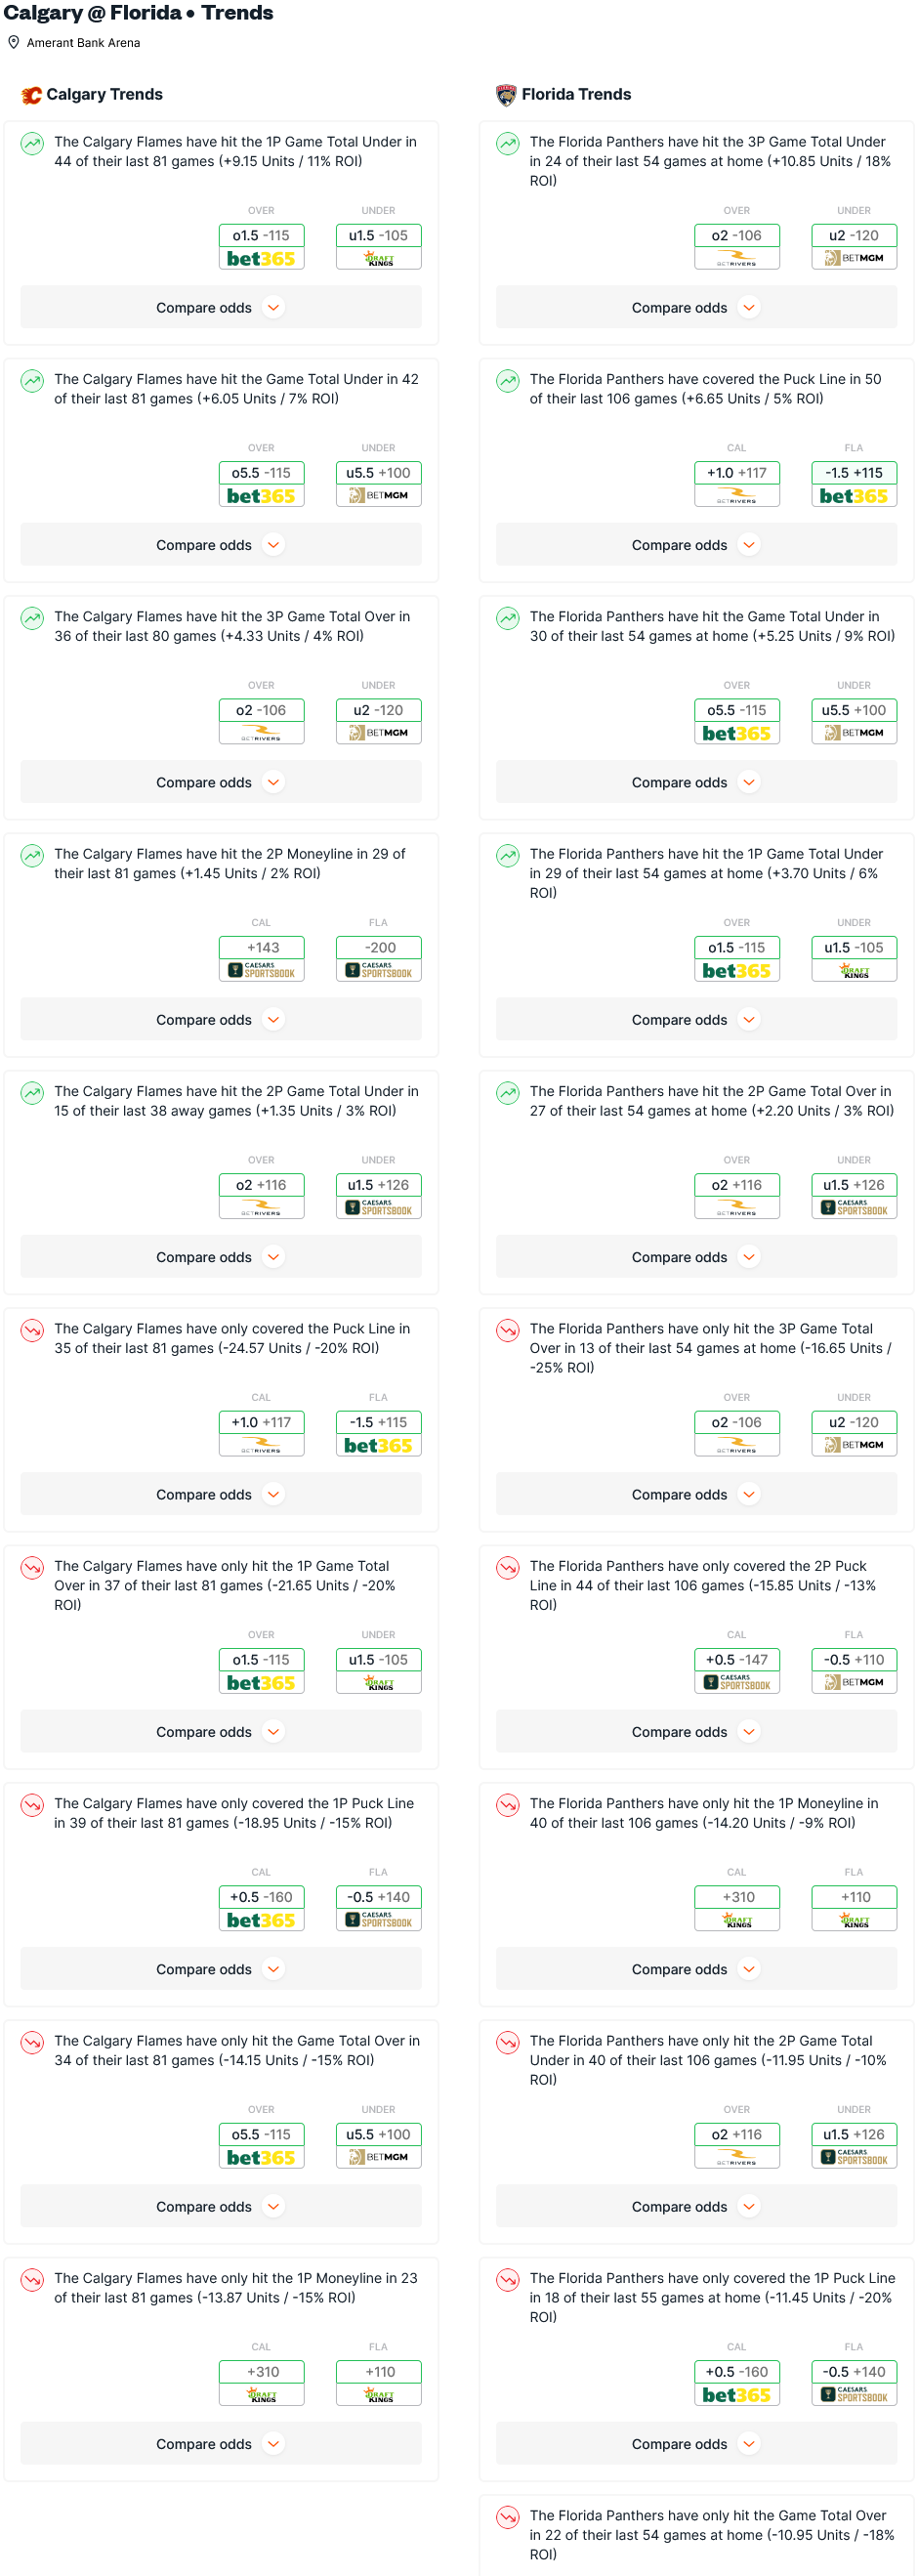The width and height of the screenshot is (918, 2576).
Task: Click the red downtrend icon beside Florida 1P Moneyline trend
Action: (508, 1805)
